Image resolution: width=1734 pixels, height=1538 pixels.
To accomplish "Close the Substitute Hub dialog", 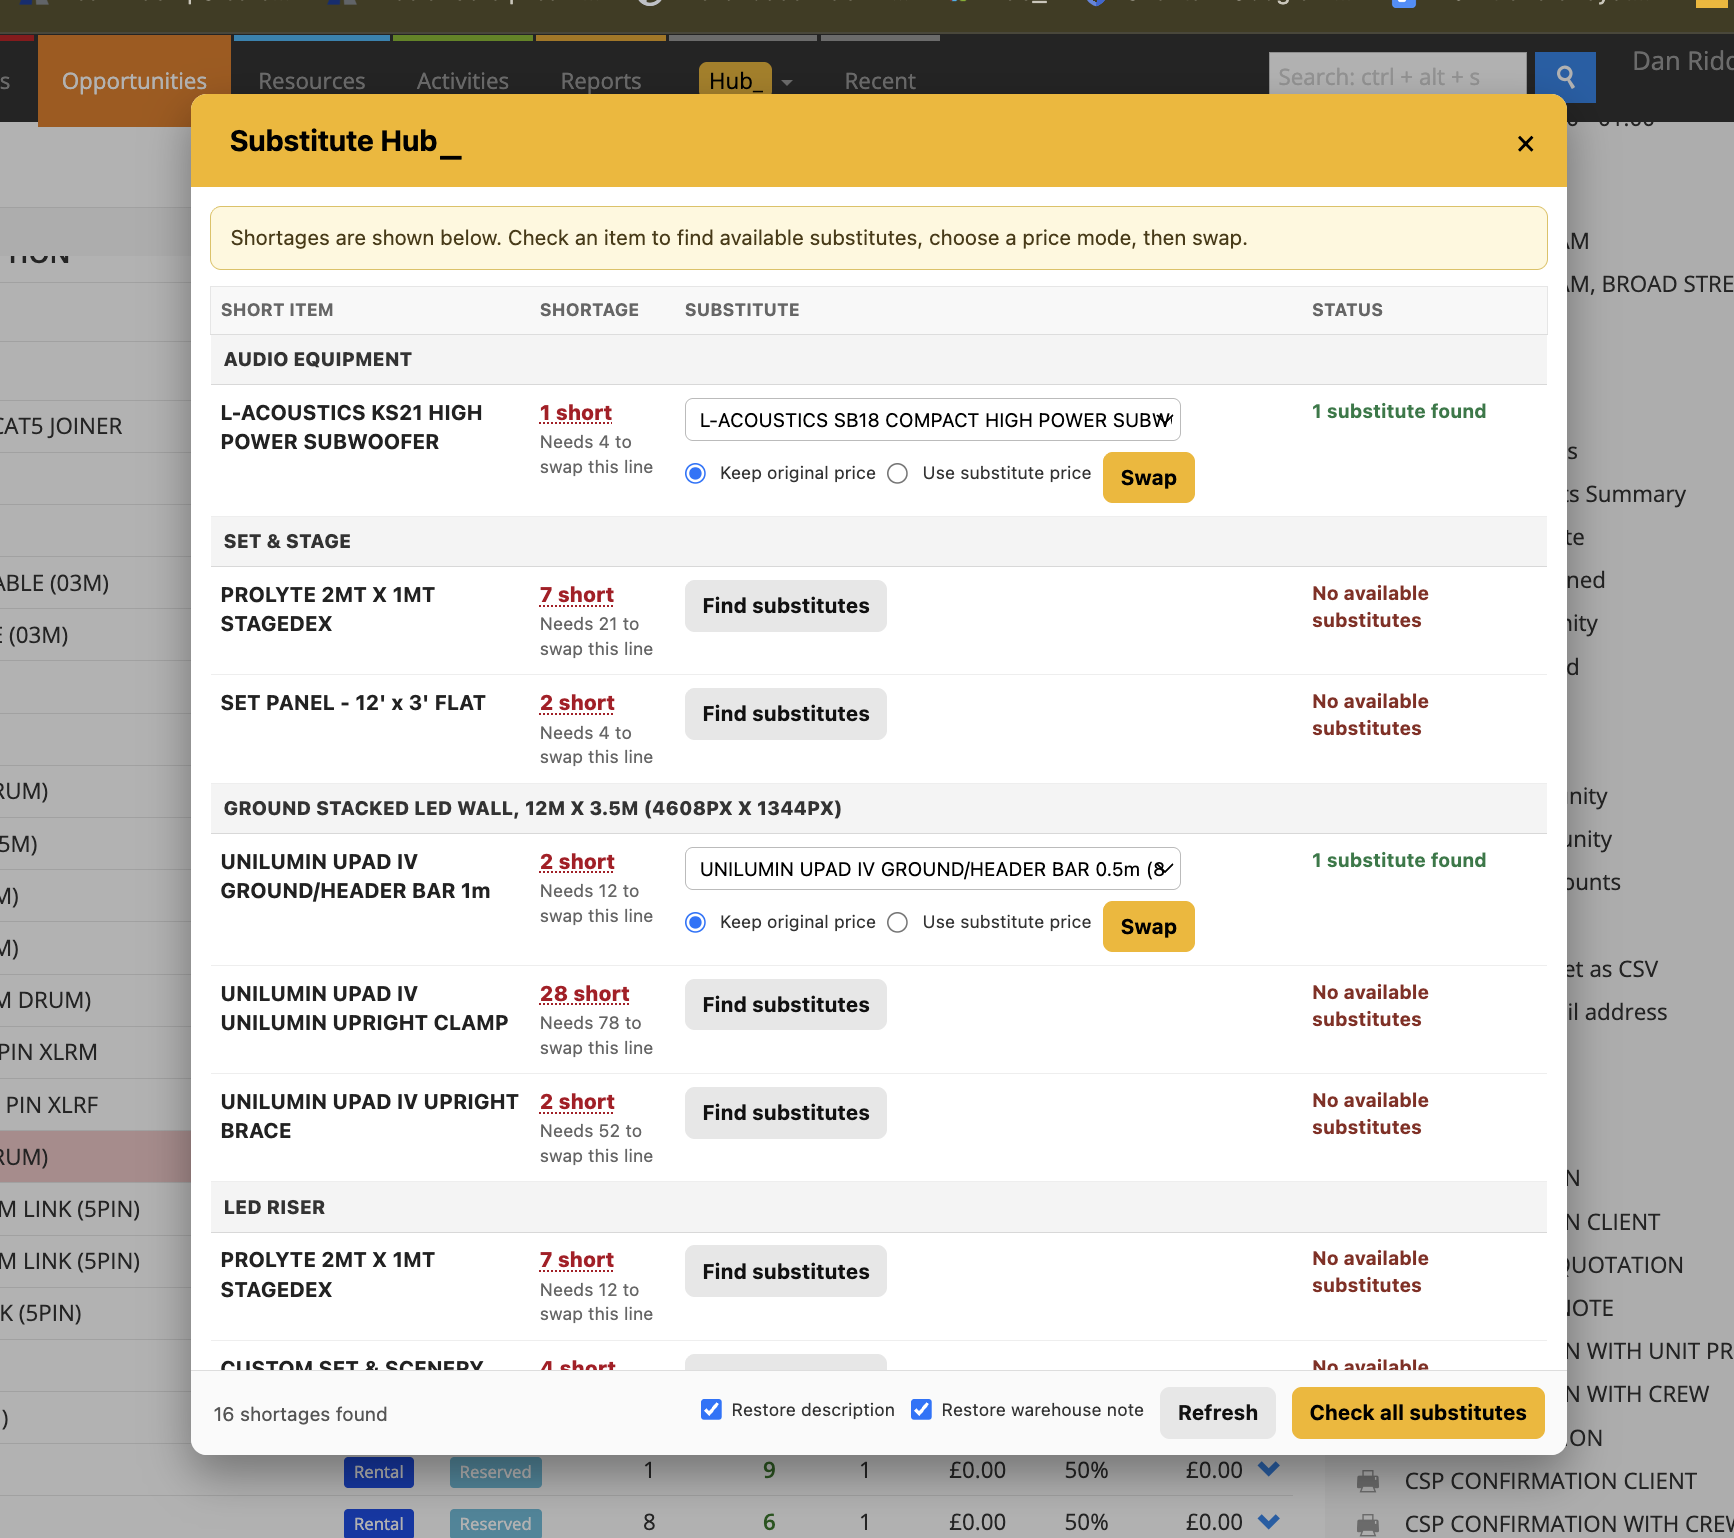I will tap(1525, 144).
